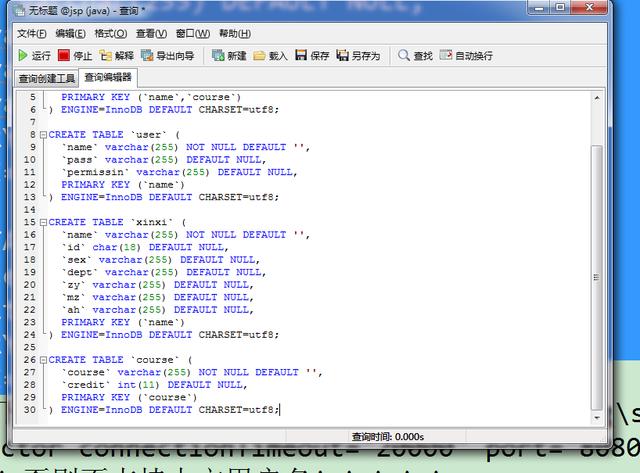Run the query with the 运行 button

coord(34,56)
